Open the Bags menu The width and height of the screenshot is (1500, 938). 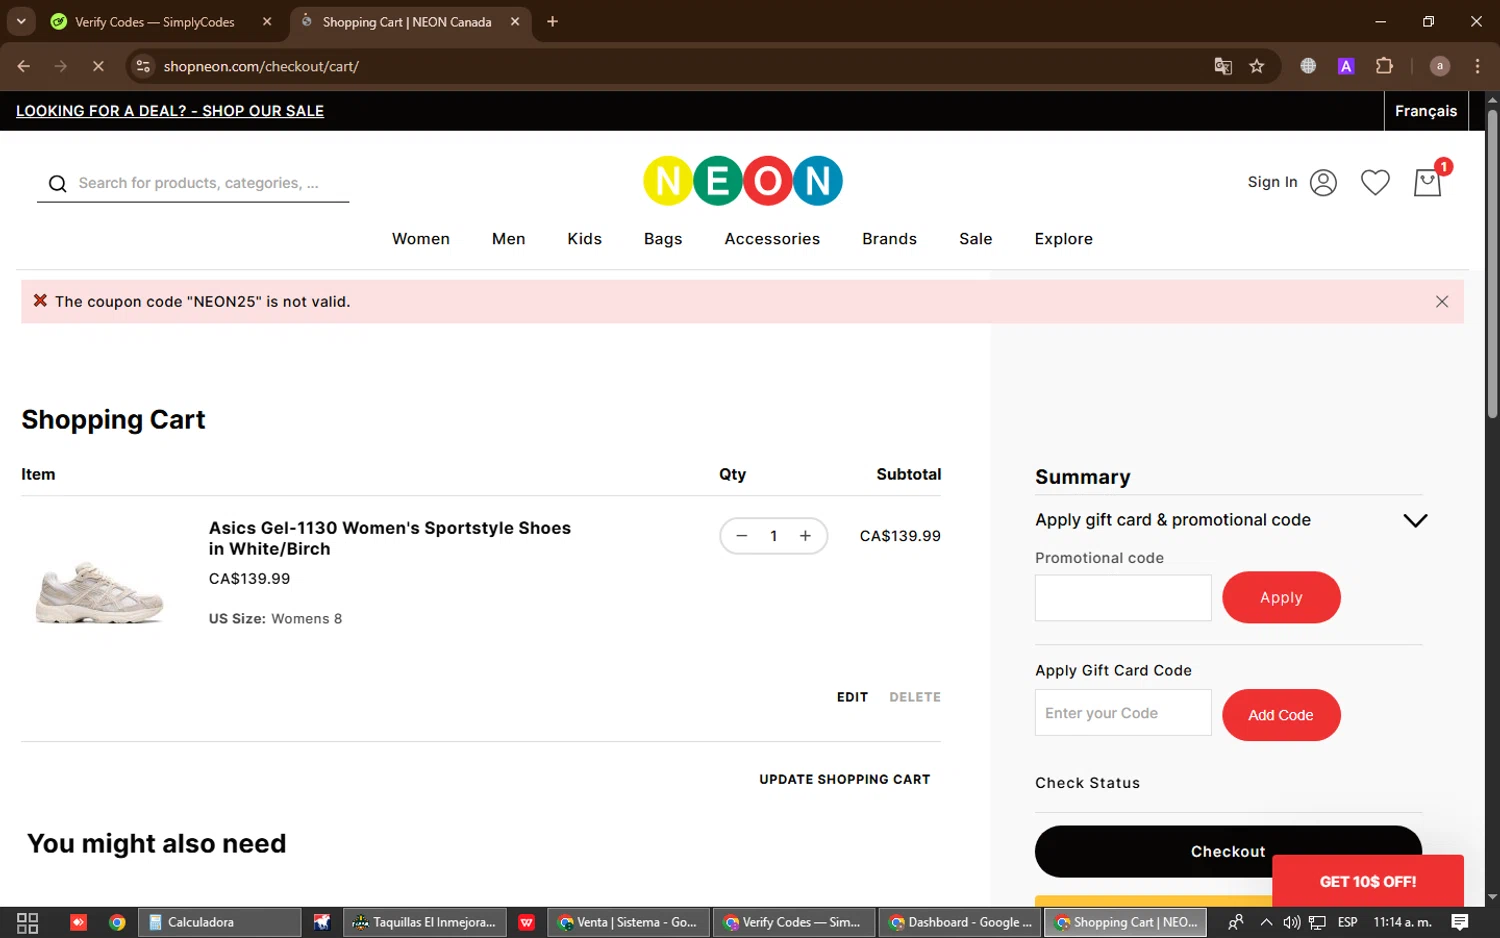pos(663,239)
